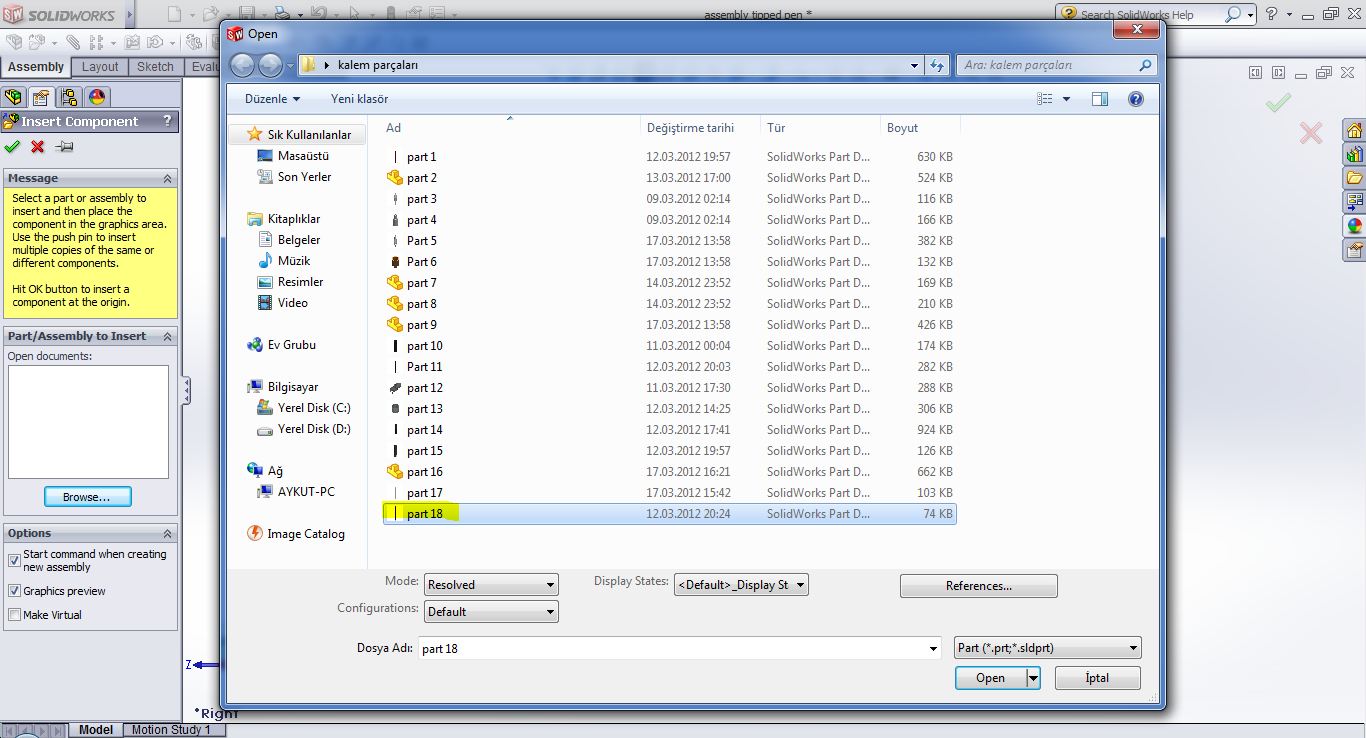
Task: Enable the Make Virtual checkbox
Action: coord(14,615)
